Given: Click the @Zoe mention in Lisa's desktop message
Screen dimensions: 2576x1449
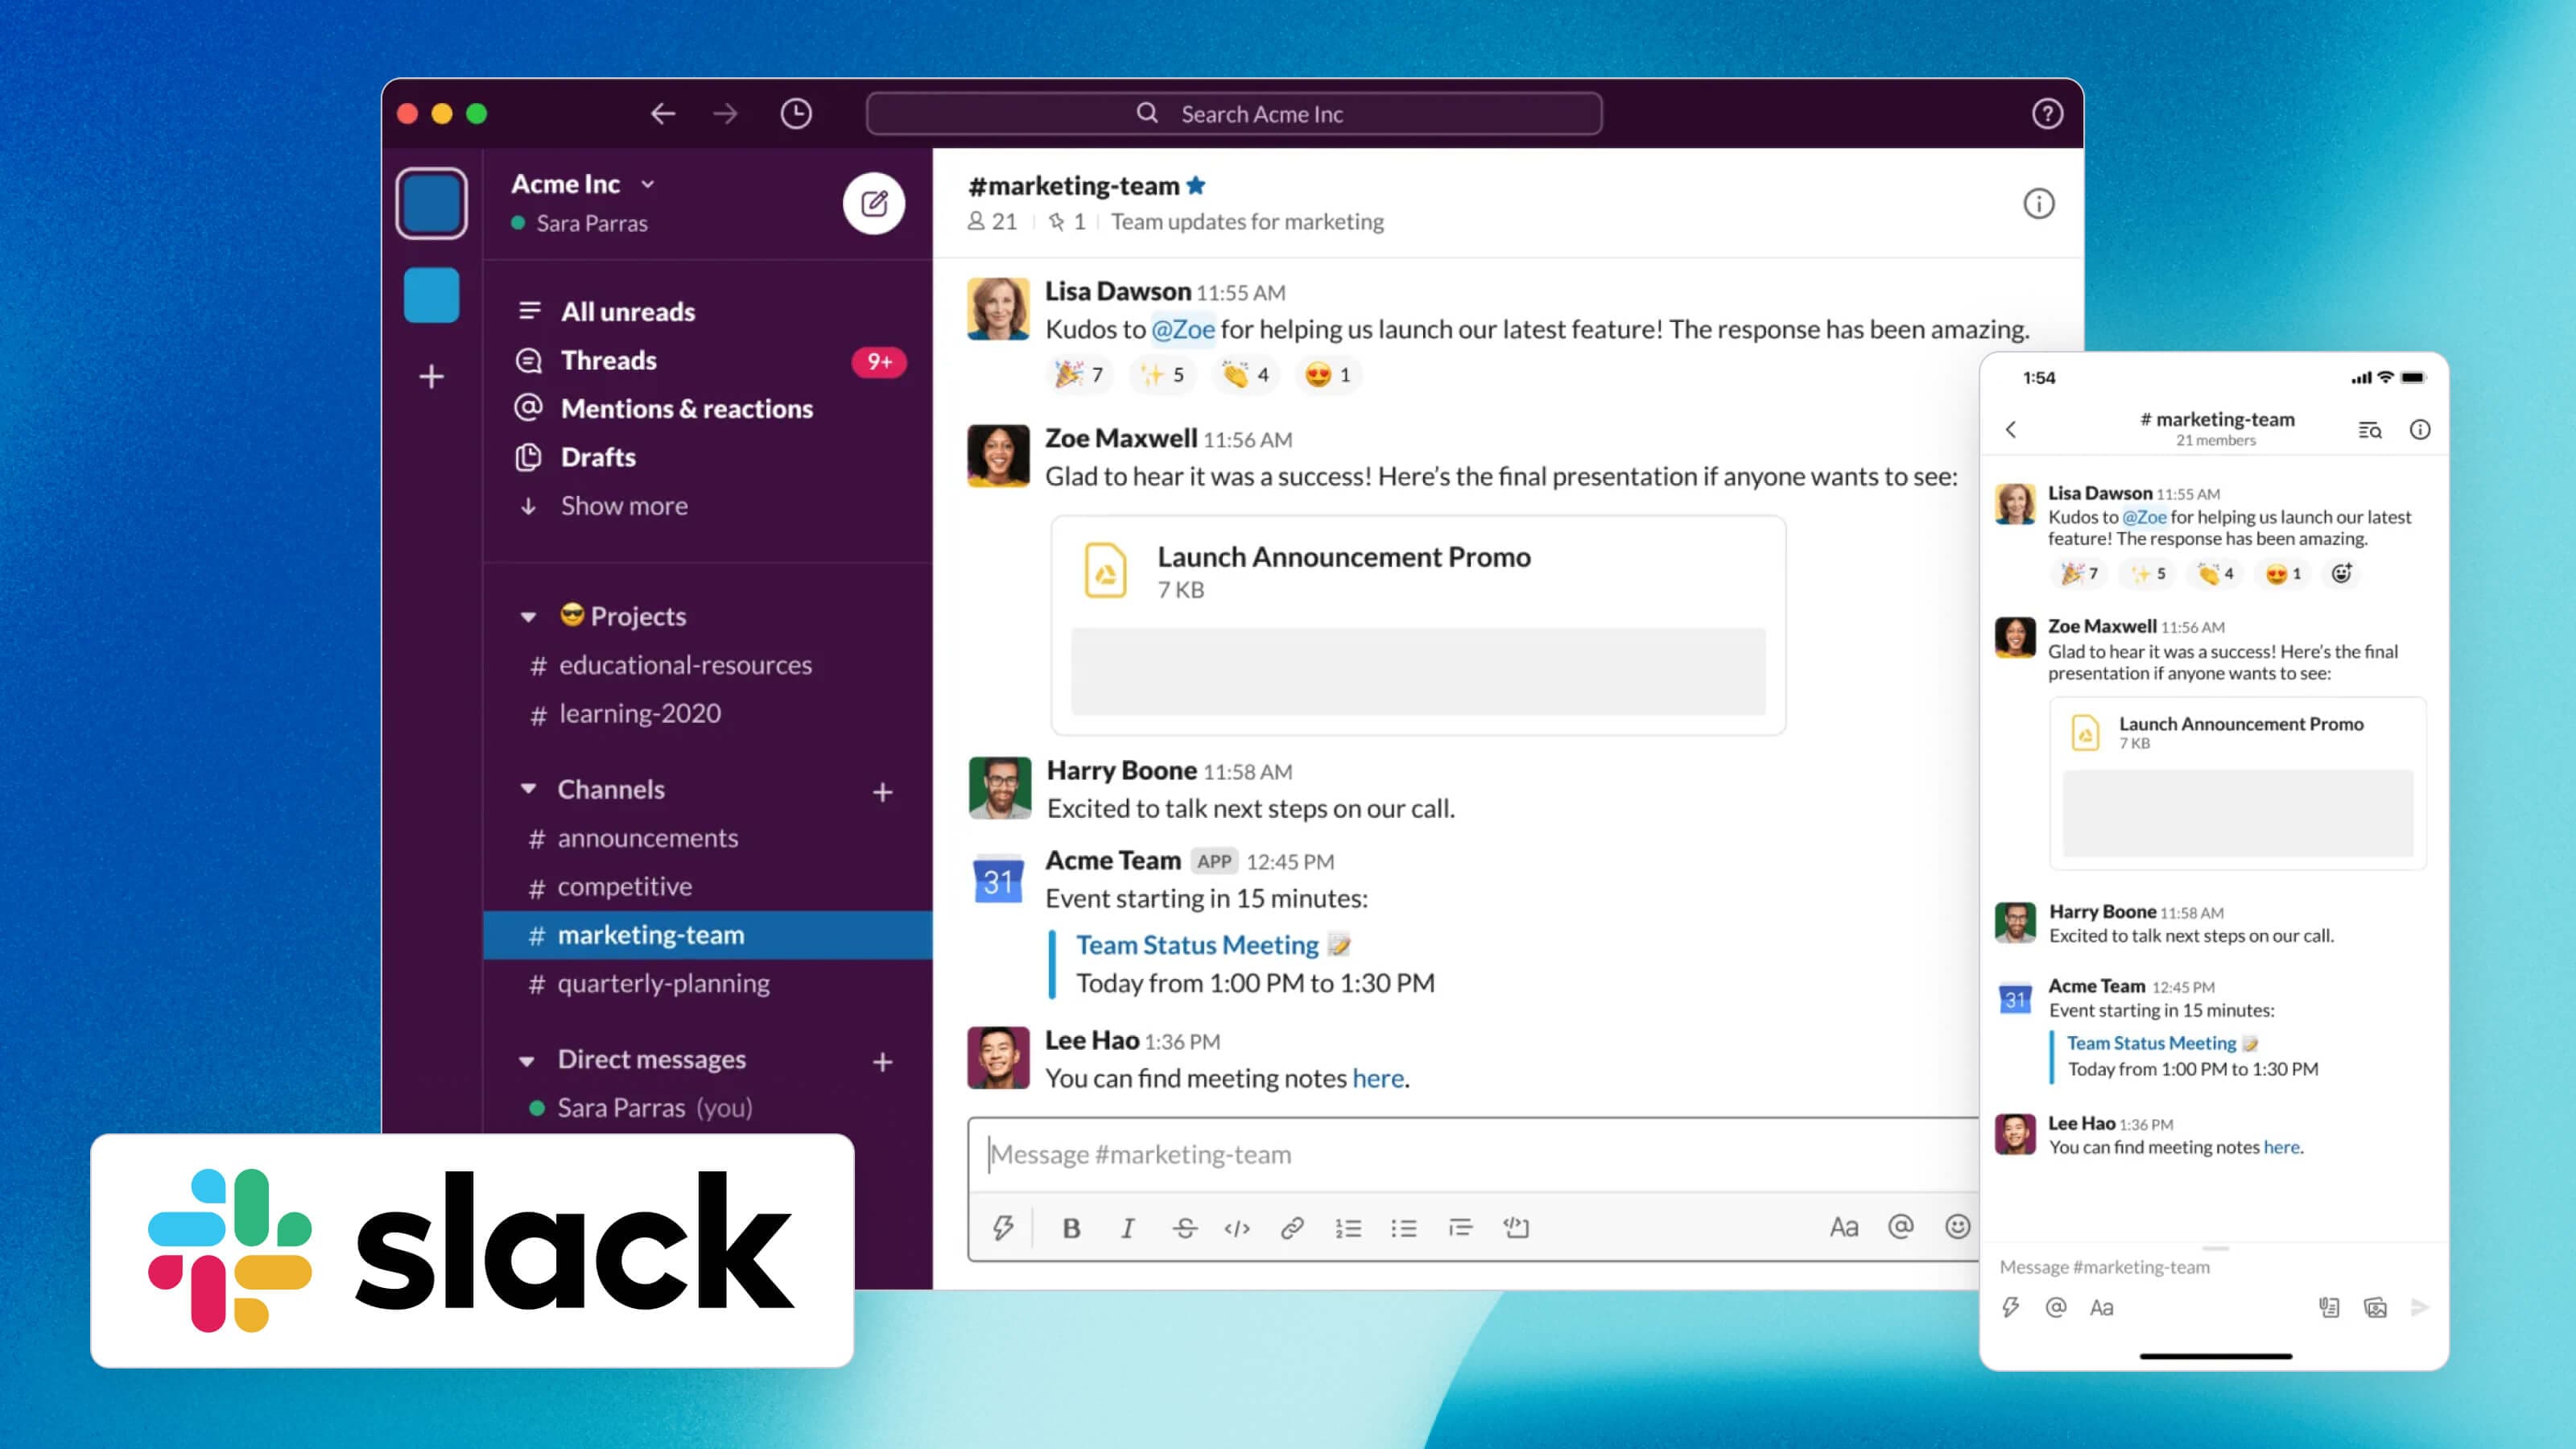Looking at the screenshot, I should (1183, 329).
